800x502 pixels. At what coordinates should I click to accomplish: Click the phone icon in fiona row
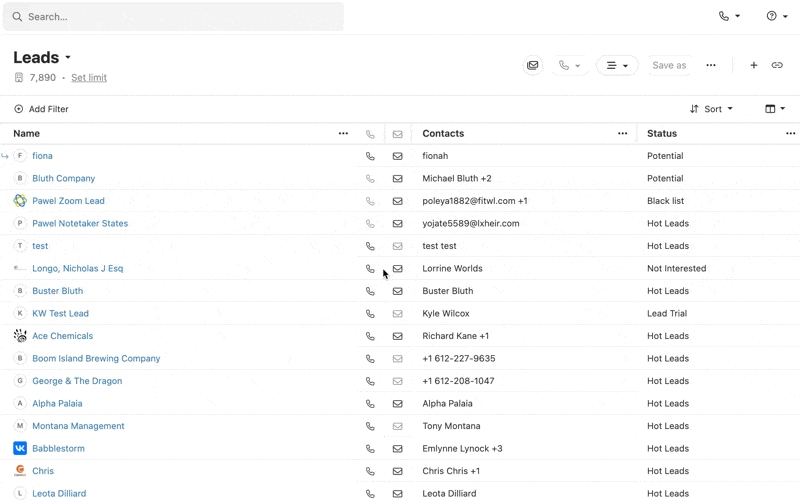tap(370, 156)
